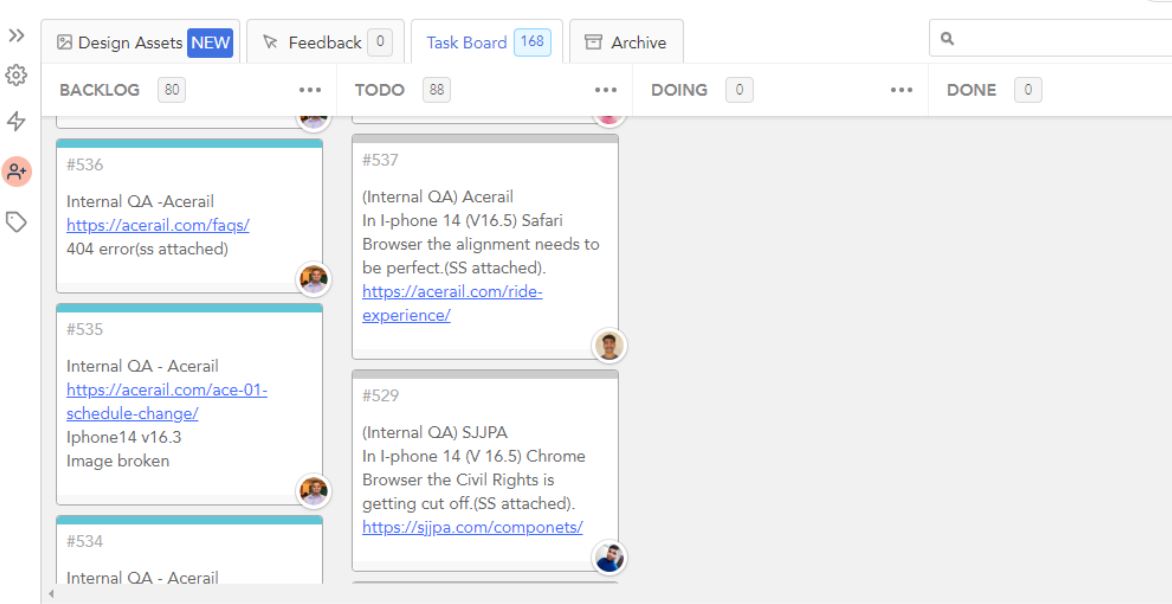Expand the collapsed left sidebar
The height and width of the screenshot is (604, 1172).
[x=16, y=36]
